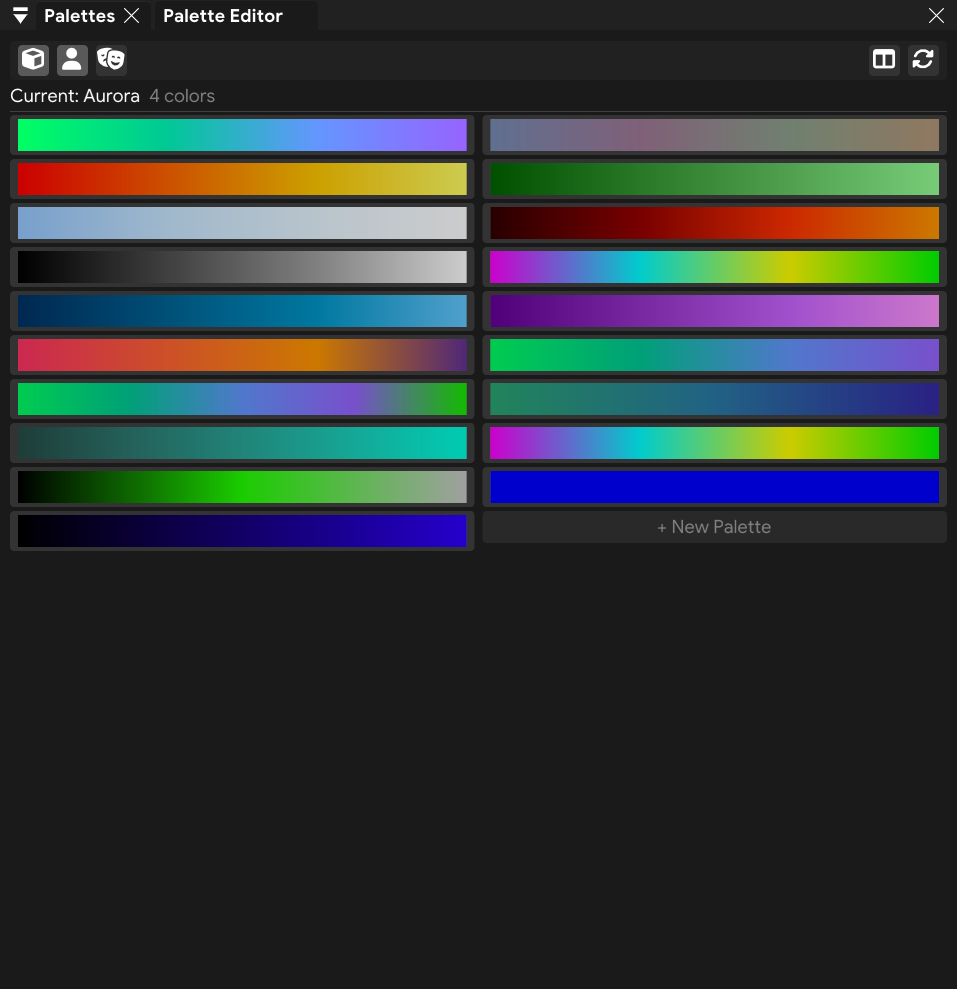Select the solid blue palette
This screenshot has height=989, width=957.
(715, 487)
